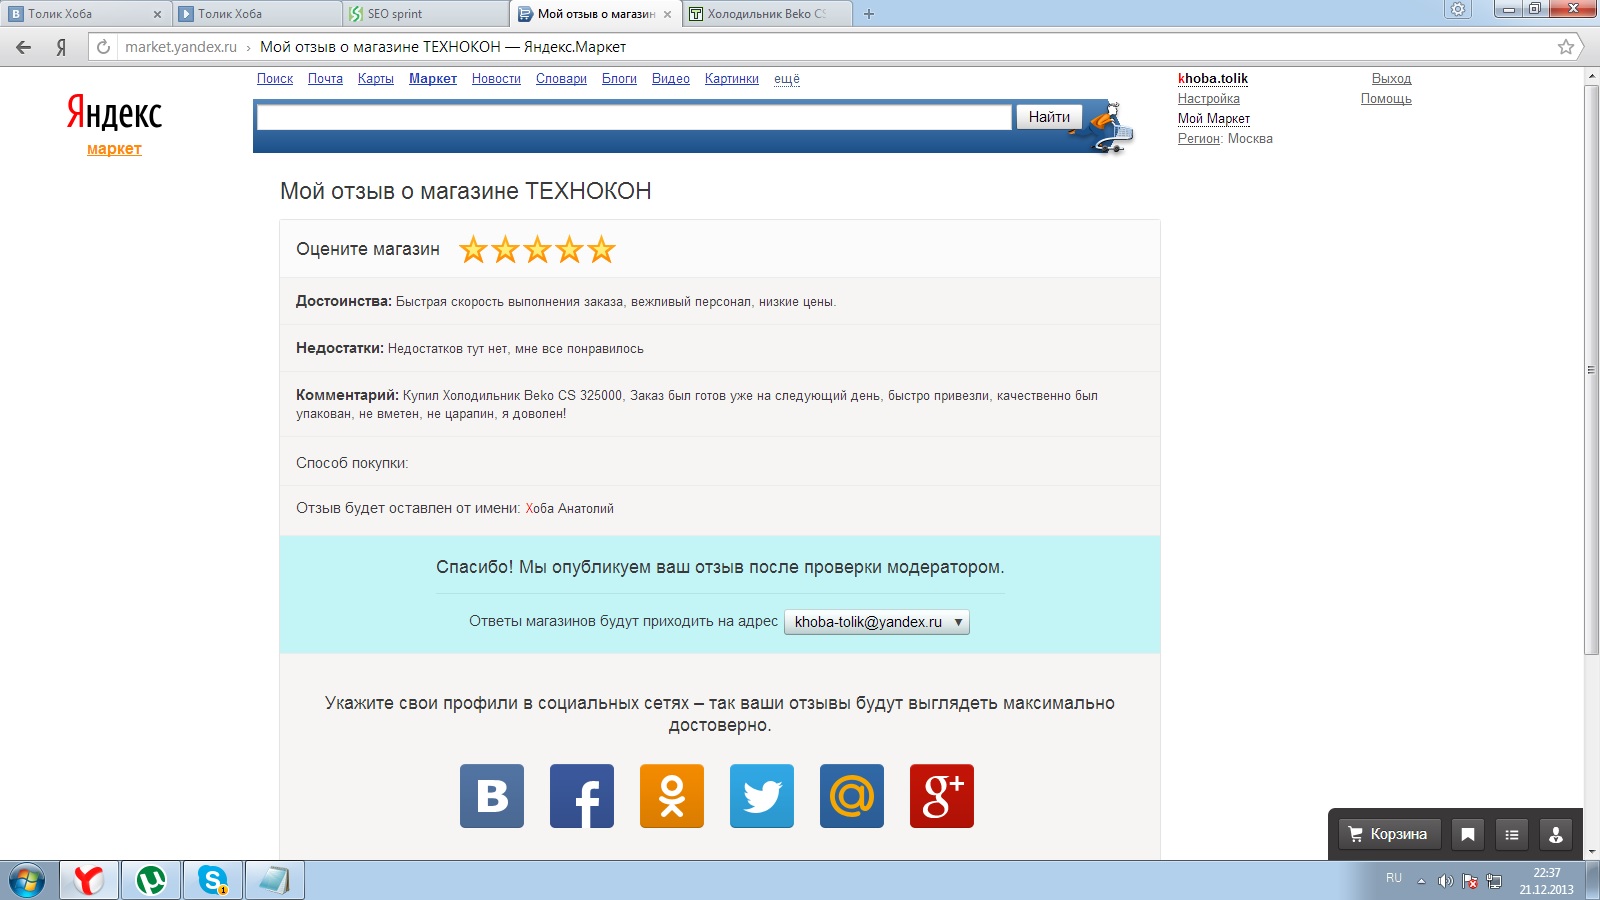This screenshot has width=1600, height=900.
Task: Show hidden tray icons arrow
Action: click(x=1421, y=881)
